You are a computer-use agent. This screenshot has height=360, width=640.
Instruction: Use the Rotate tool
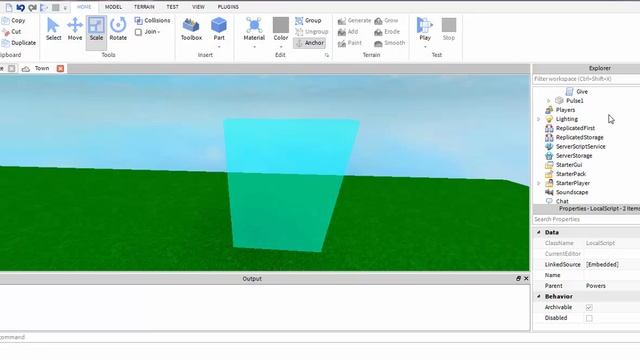pyautogui.click(x=118, y=29)
